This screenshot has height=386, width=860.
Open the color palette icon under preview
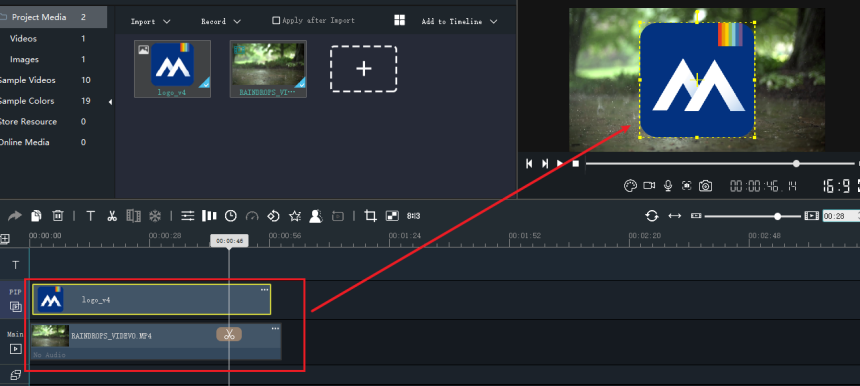click(630, 186)
